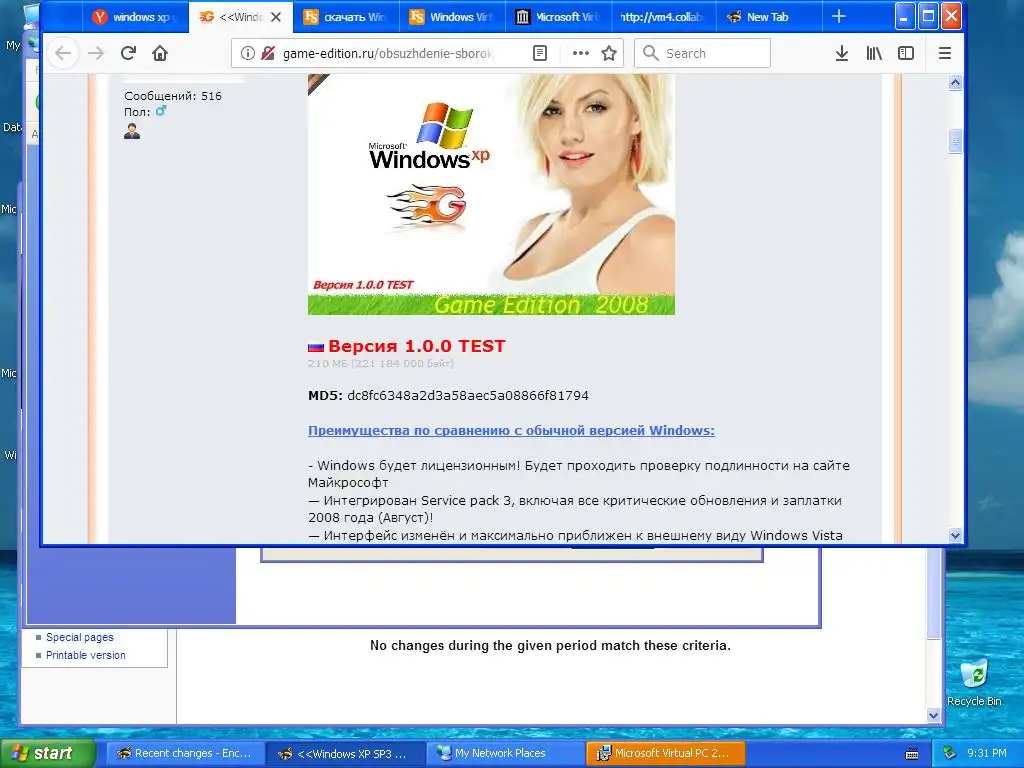Click the 'Версия 1.0.0 TEST' heading

coord(417,346)
